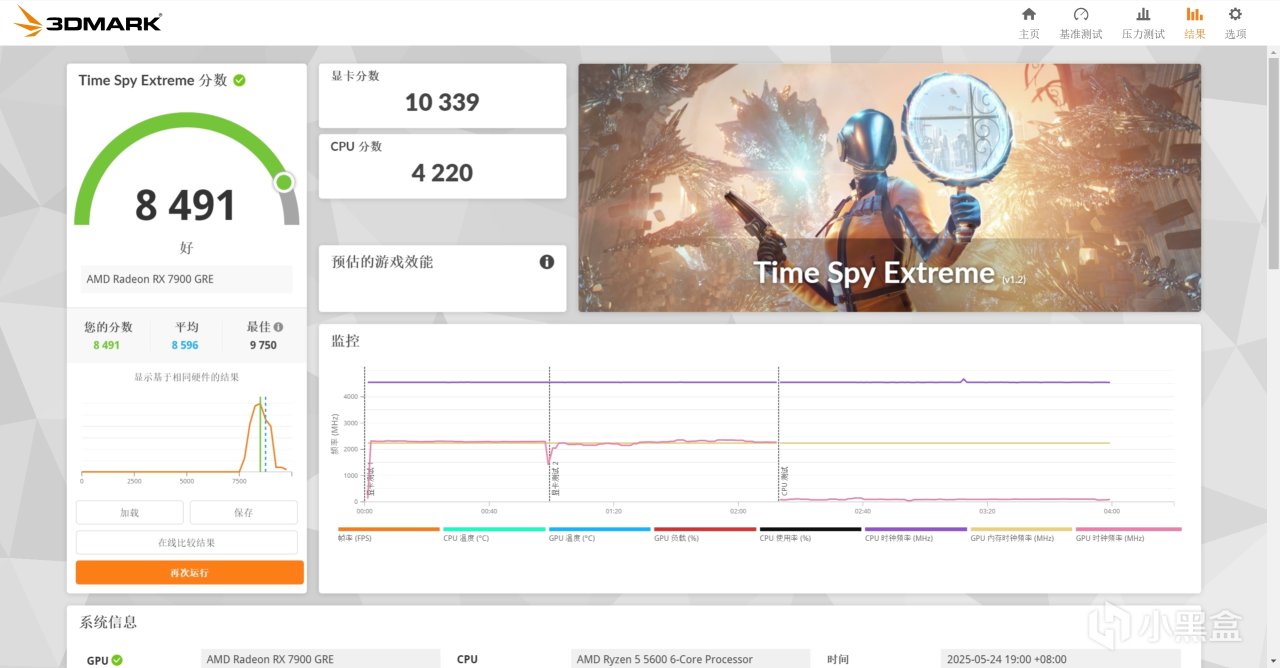Click the green marker on the score gauge
This screenshot has height=668, width=1280.
click(284, 182)
